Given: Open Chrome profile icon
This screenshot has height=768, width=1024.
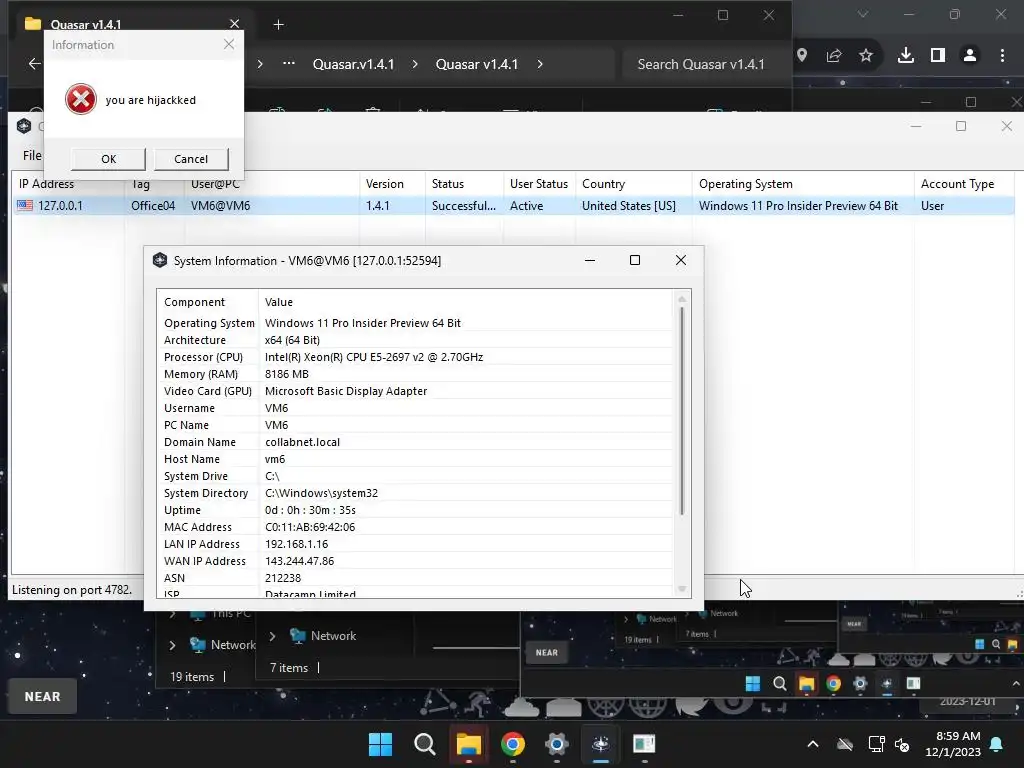Looking at the screenshot, I should (970, 56).
